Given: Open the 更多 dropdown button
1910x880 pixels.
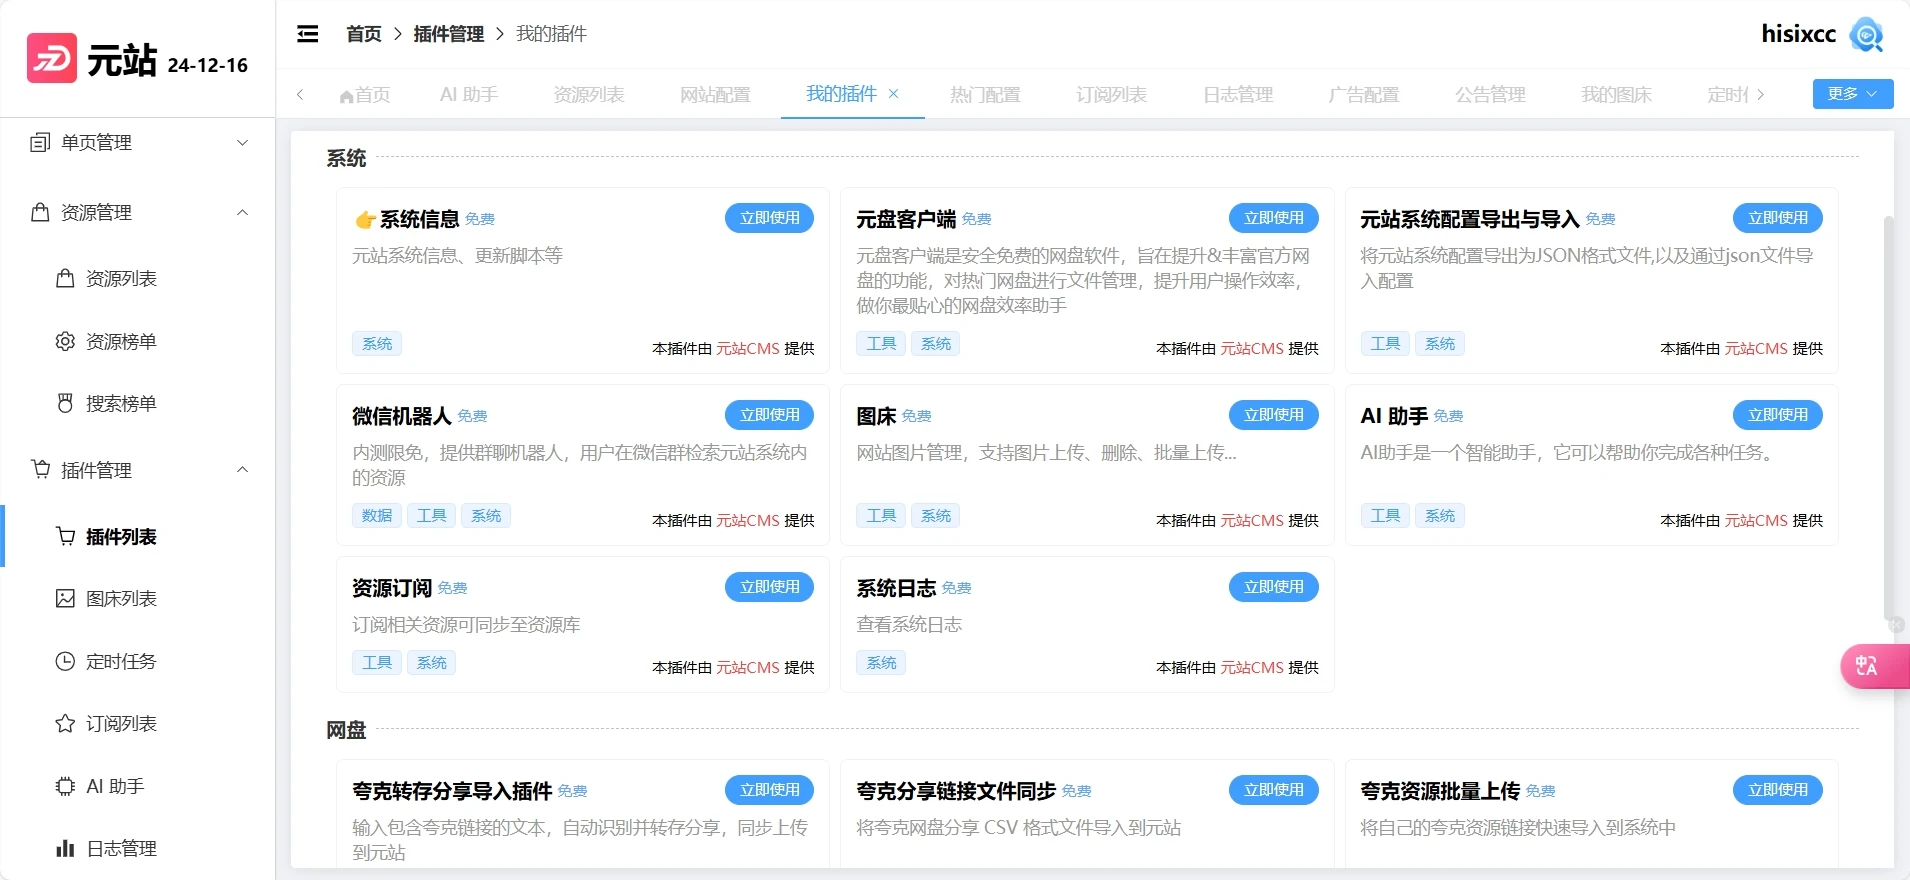Looking at the screenshot, I should point(1852,94).
